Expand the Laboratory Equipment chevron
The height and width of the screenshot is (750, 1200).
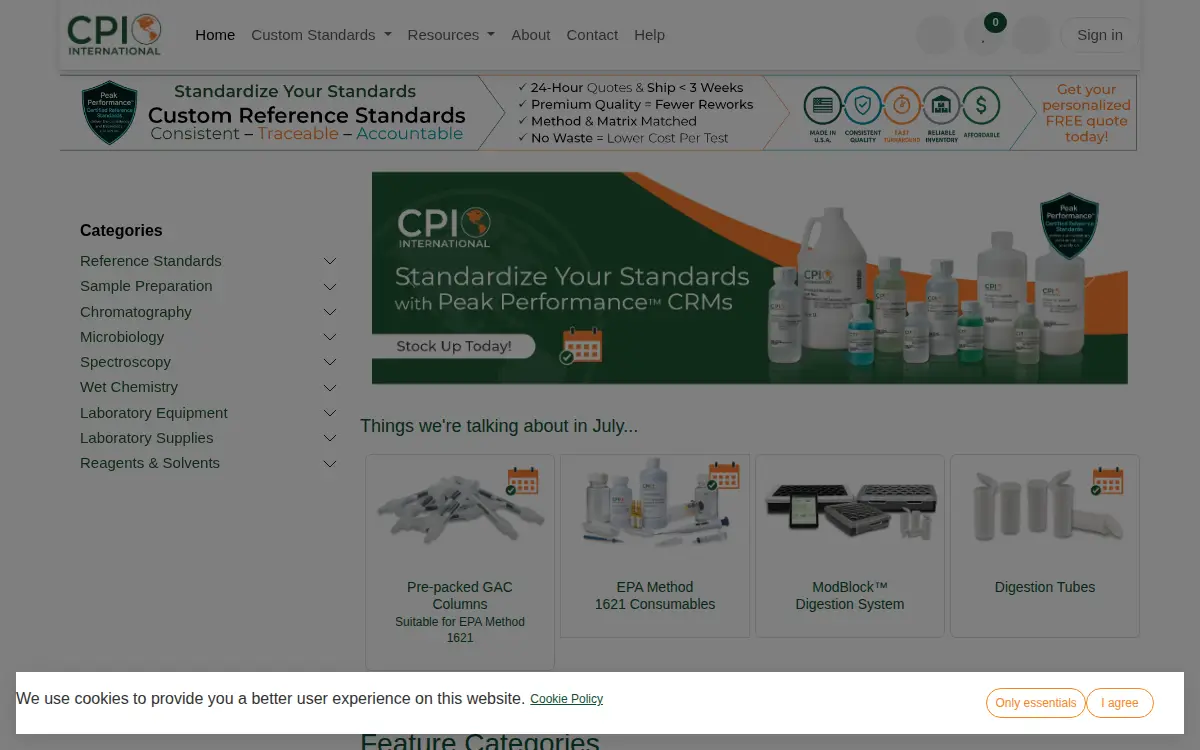click(330, 413)
